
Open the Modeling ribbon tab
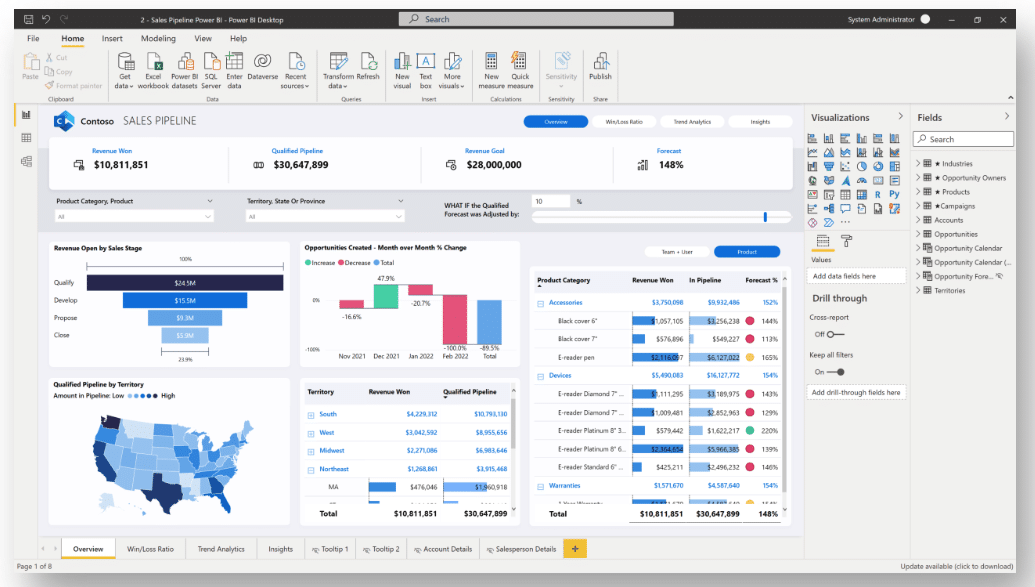point(158,38)
